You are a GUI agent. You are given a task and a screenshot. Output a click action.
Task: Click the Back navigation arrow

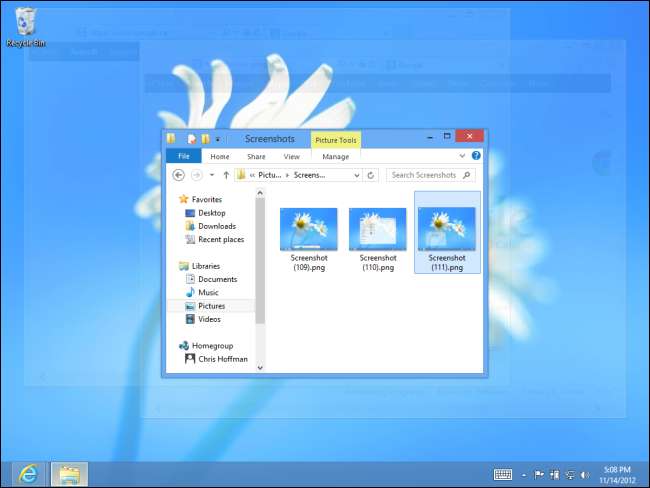tap(179, 175)
